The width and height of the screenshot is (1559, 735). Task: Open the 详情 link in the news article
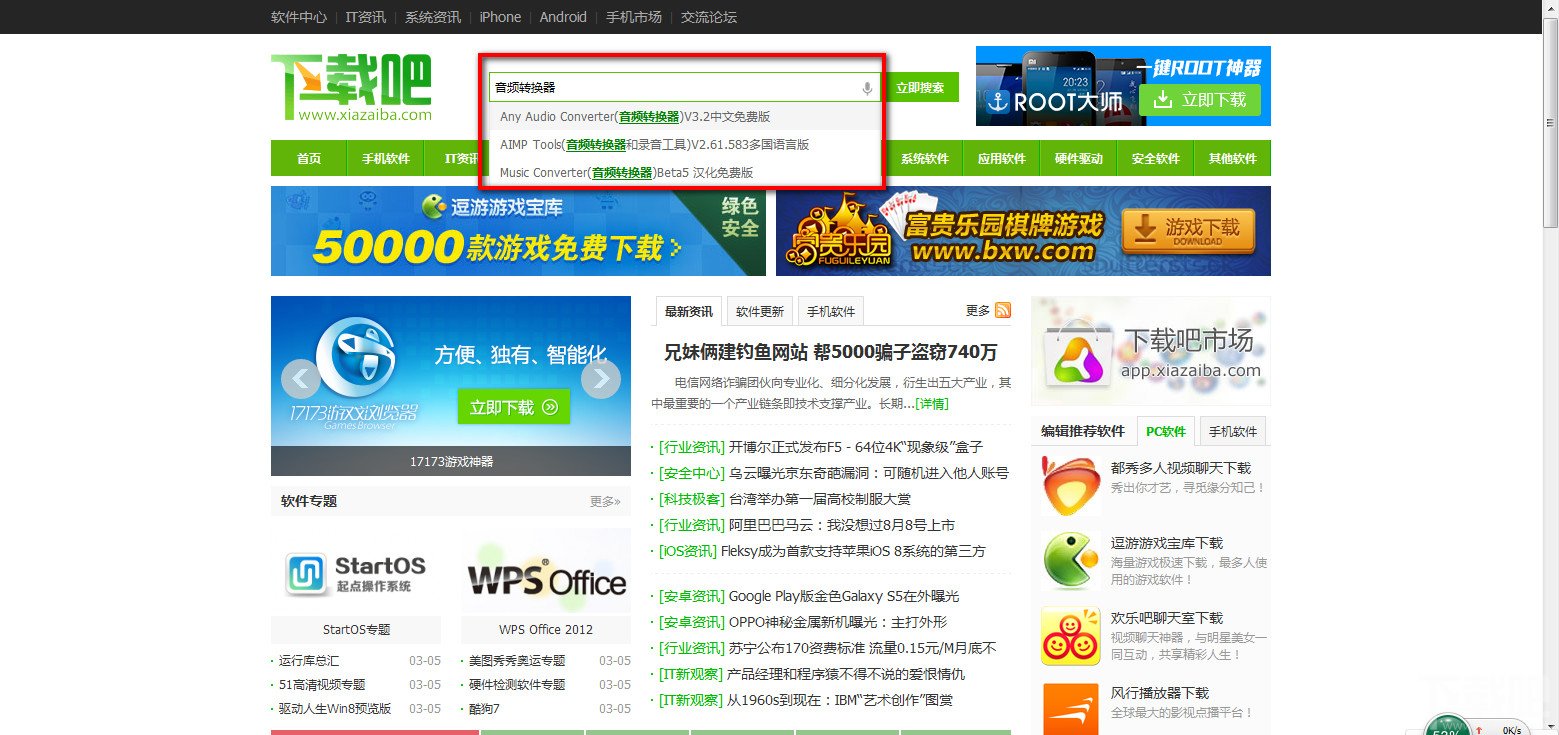pyautogui.click(x=932, y=403)
